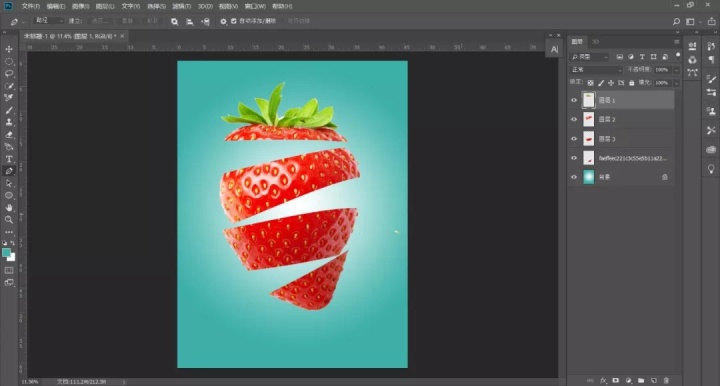This screenshot has width=720, height=386.
Task: Select the Lasso tool
Action: coord(9,73)
